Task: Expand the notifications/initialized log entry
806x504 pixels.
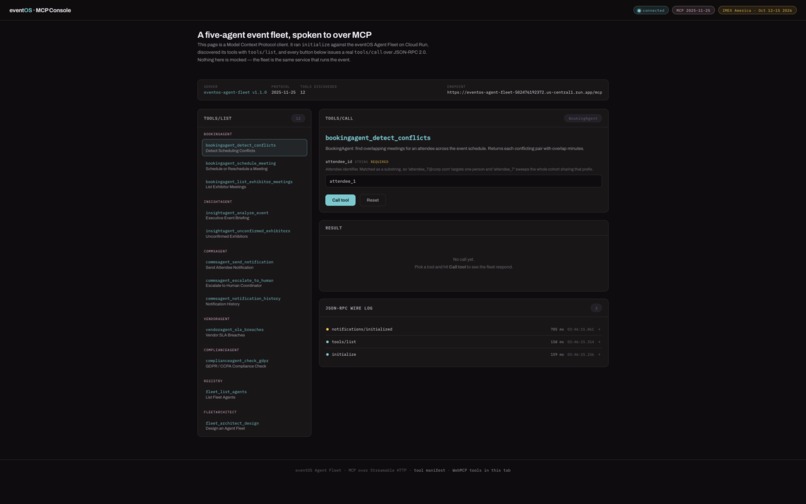Action: click(x=463, y=329)
